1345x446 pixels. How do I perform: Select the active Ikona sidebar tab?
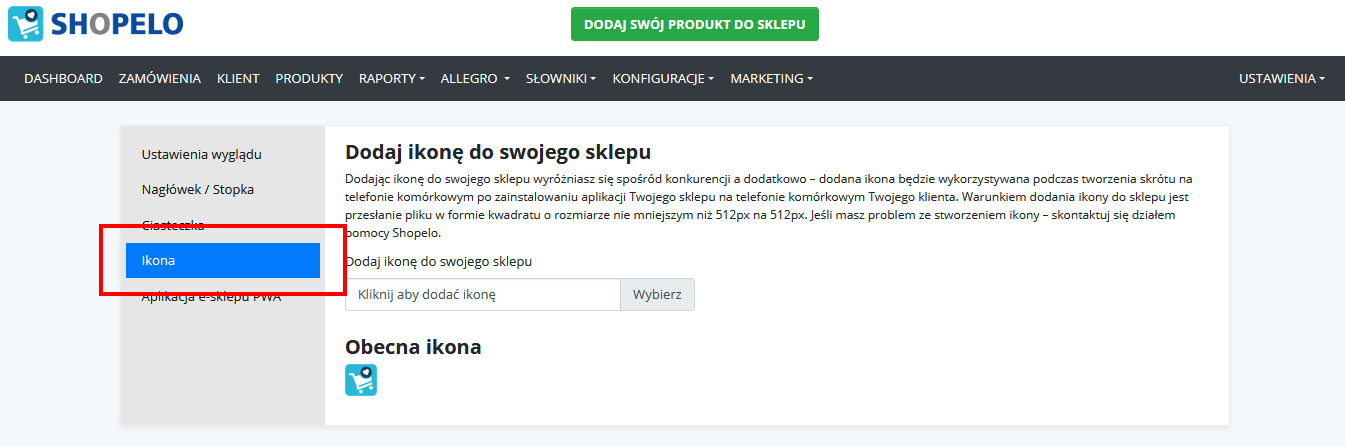pos(223,260)
